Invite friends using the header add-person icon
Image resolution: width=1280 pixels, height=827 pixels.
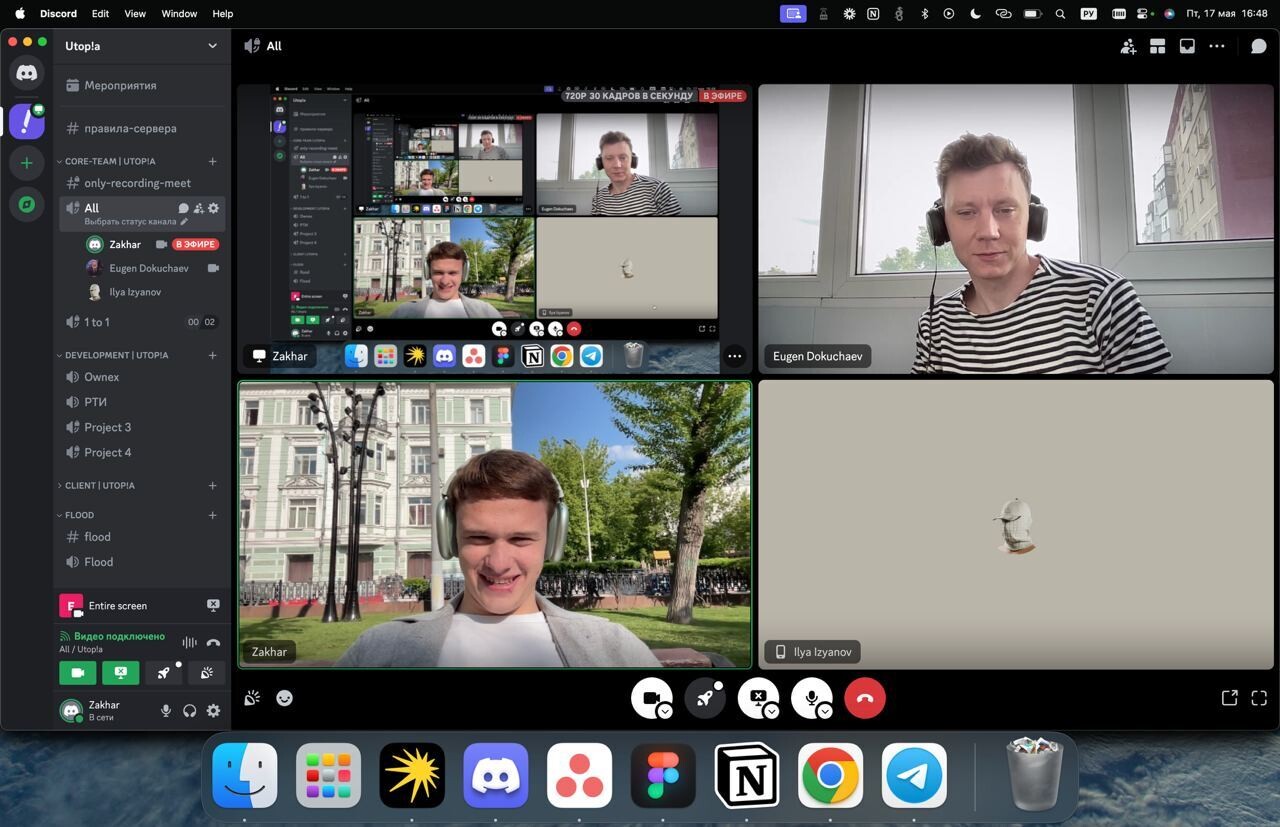tap(1128, 46)
